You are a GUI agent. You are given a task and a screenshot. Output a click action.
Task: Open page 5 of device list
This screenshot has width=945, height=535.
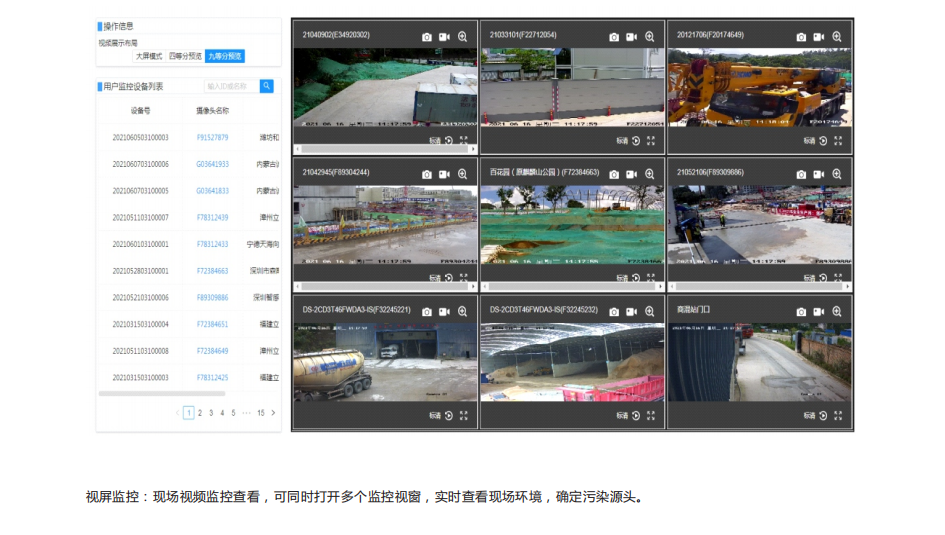(233, 413)
